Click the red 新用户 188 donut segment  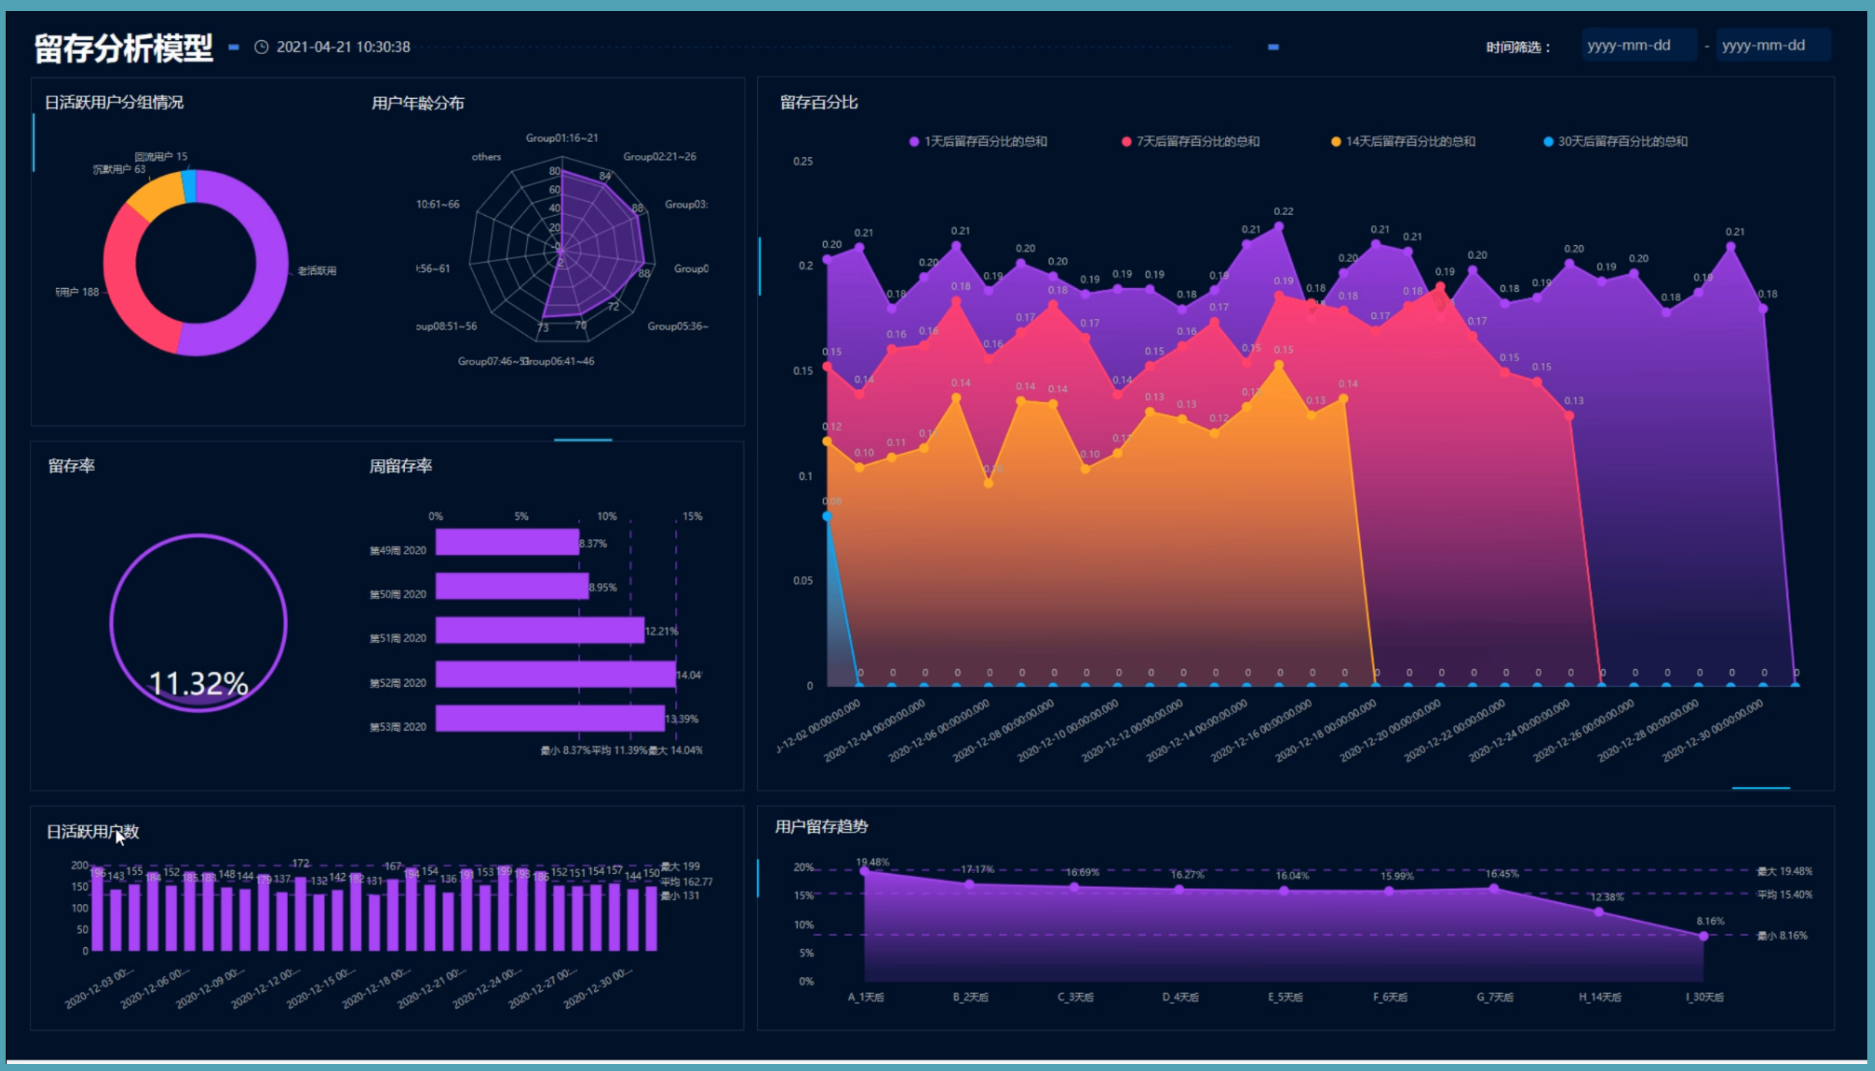click(x=122, y=280)
